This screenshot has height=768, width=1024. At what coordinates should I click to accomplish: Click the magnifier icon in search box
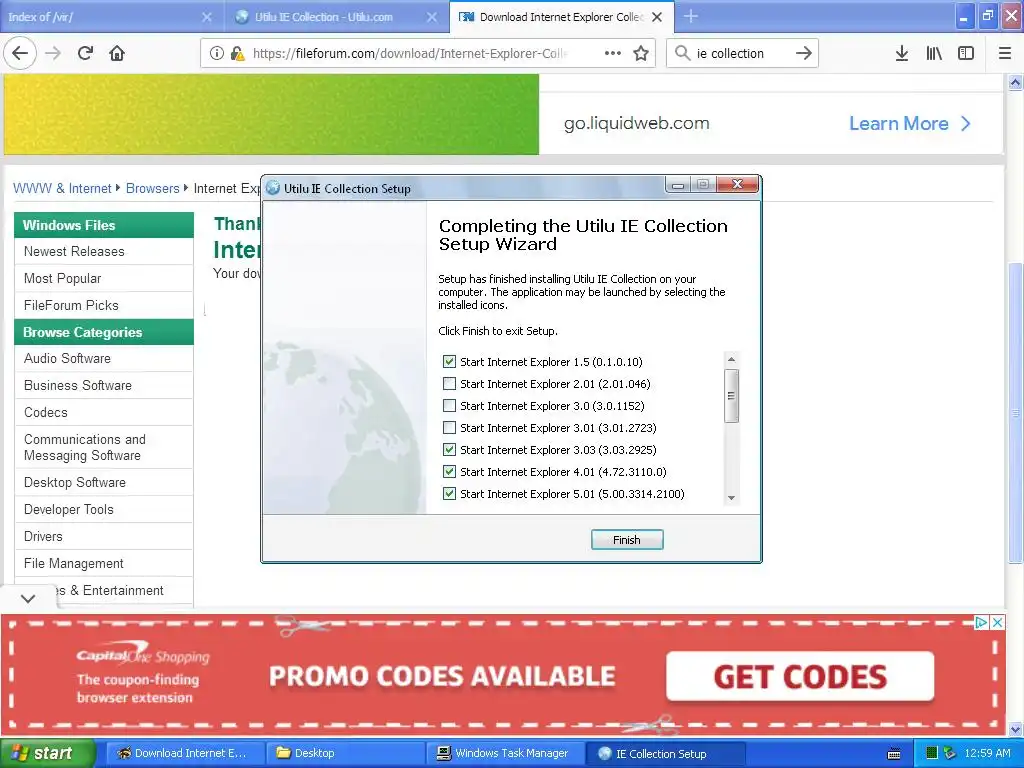click(x=682, y=53)
